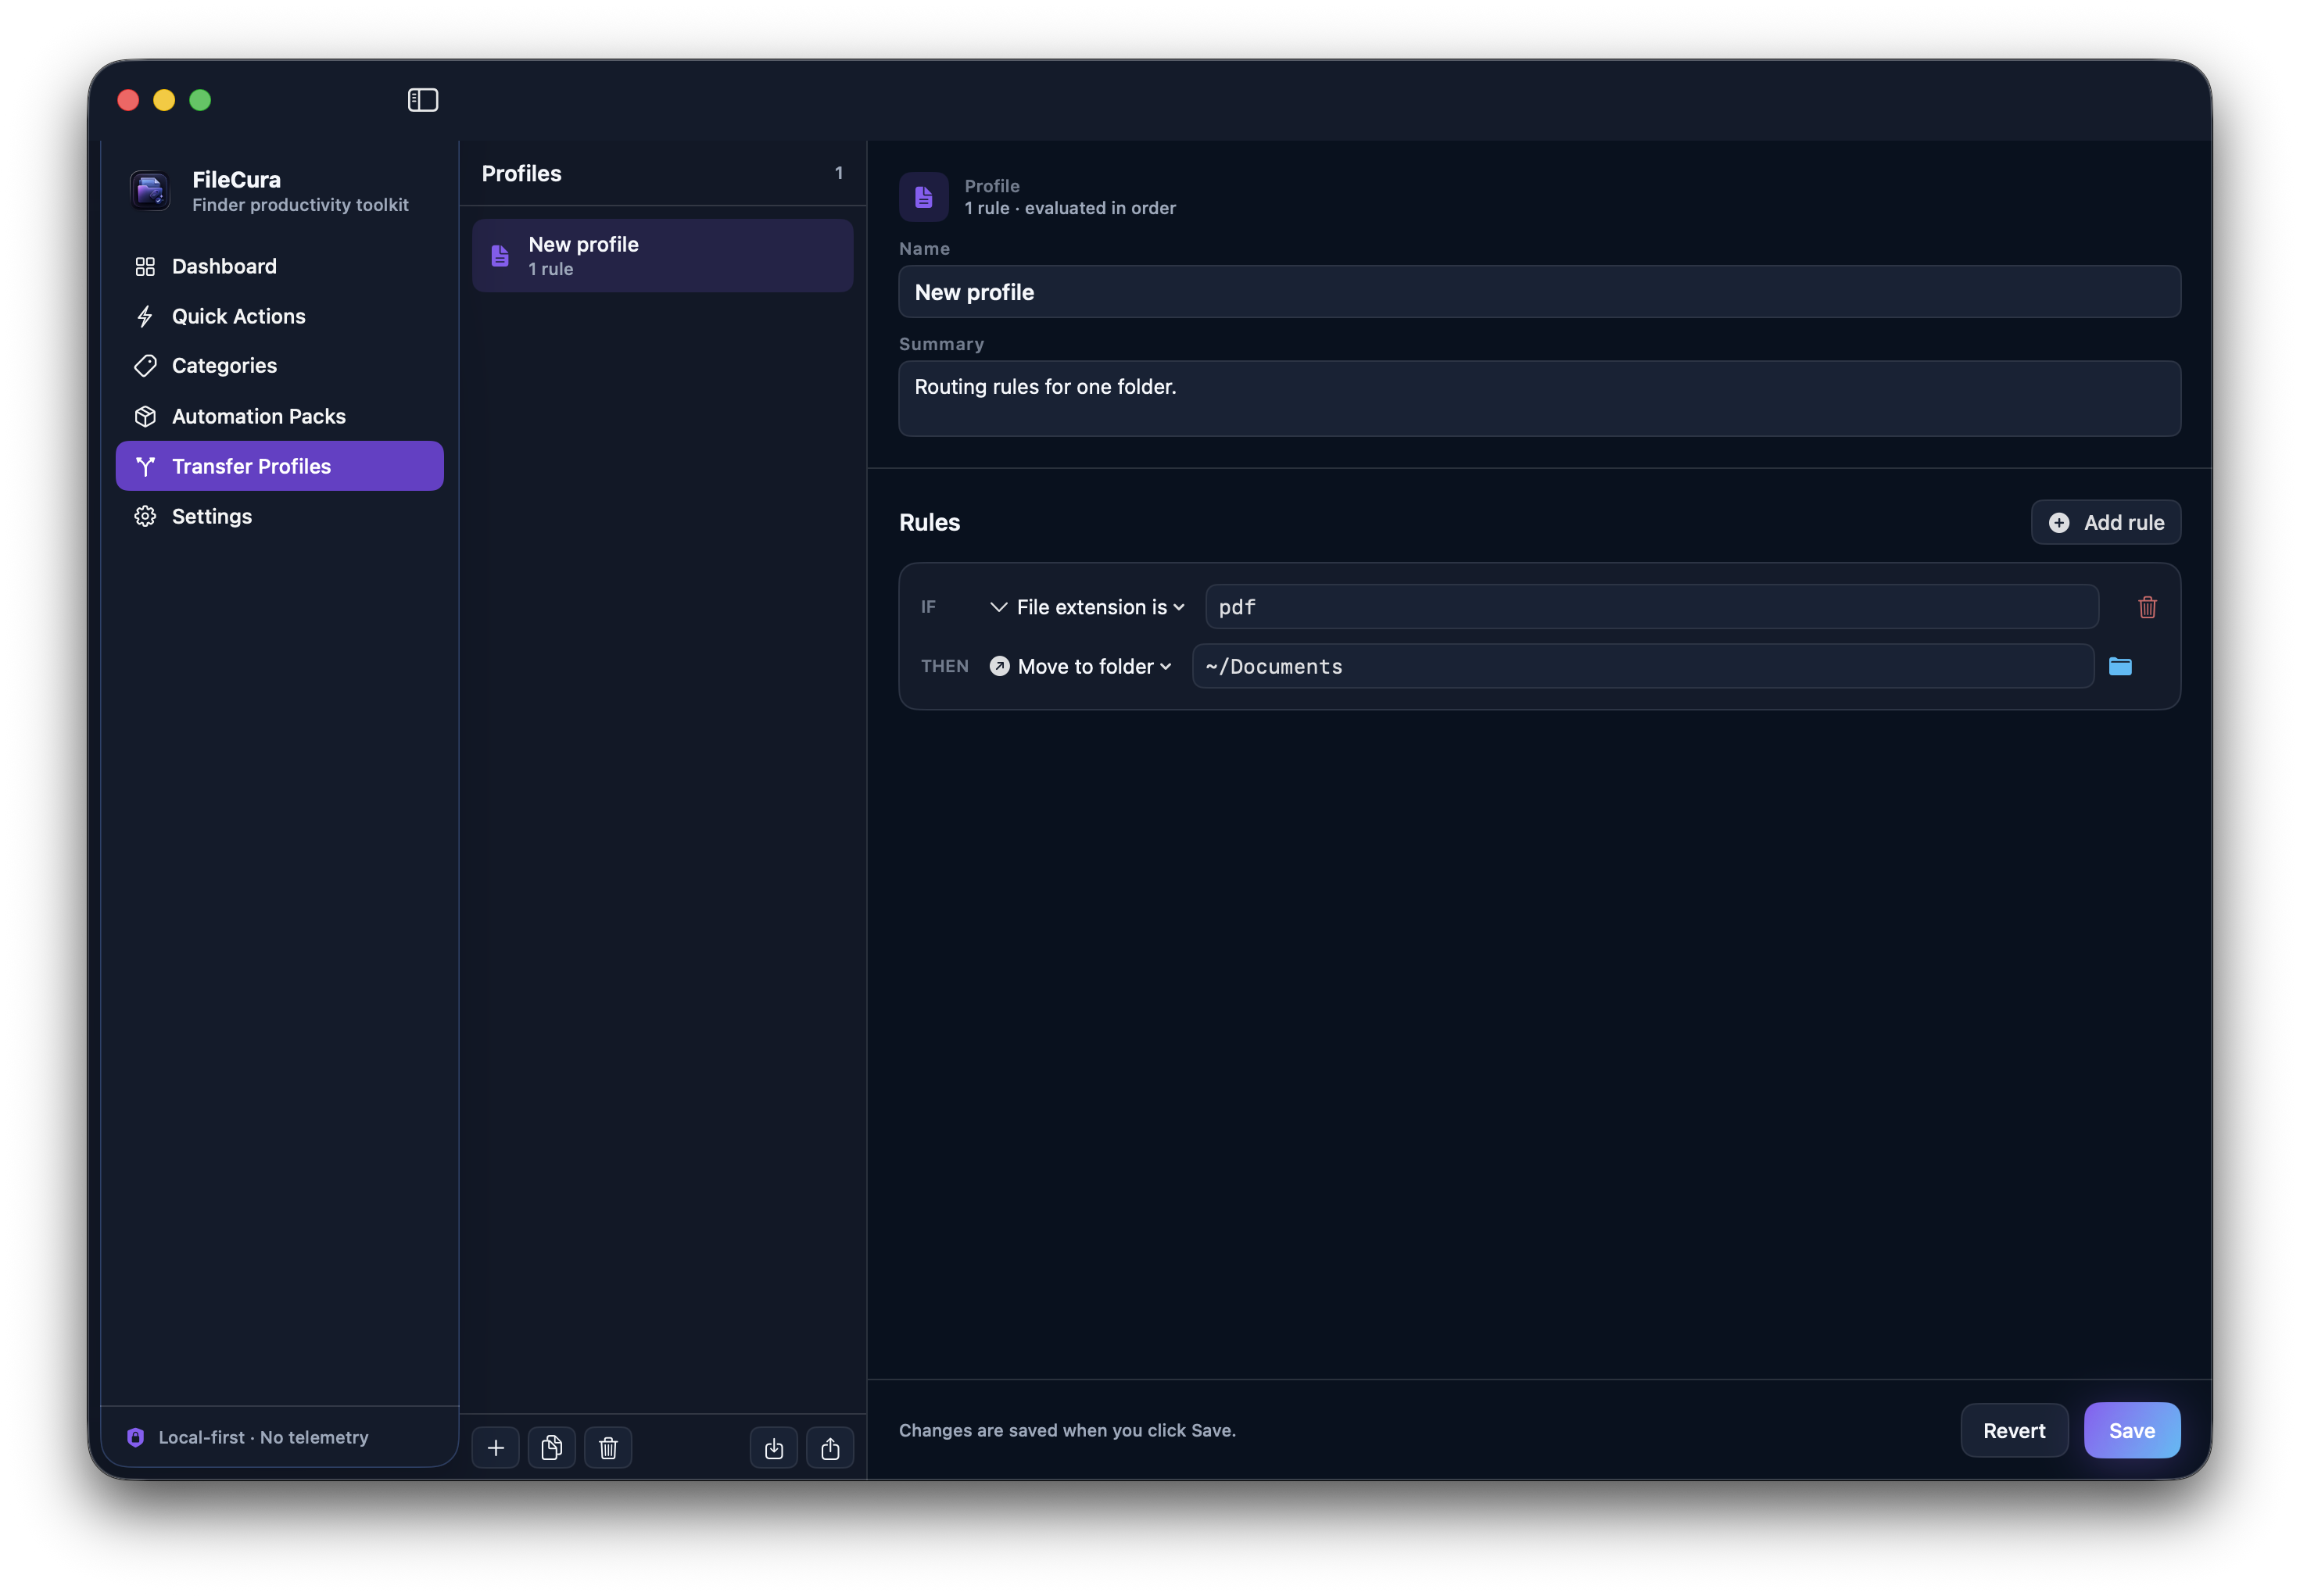Click the Automation Packs box icon
Viewport: 2300px width, 1596px height.
click(x=145, y=416)
